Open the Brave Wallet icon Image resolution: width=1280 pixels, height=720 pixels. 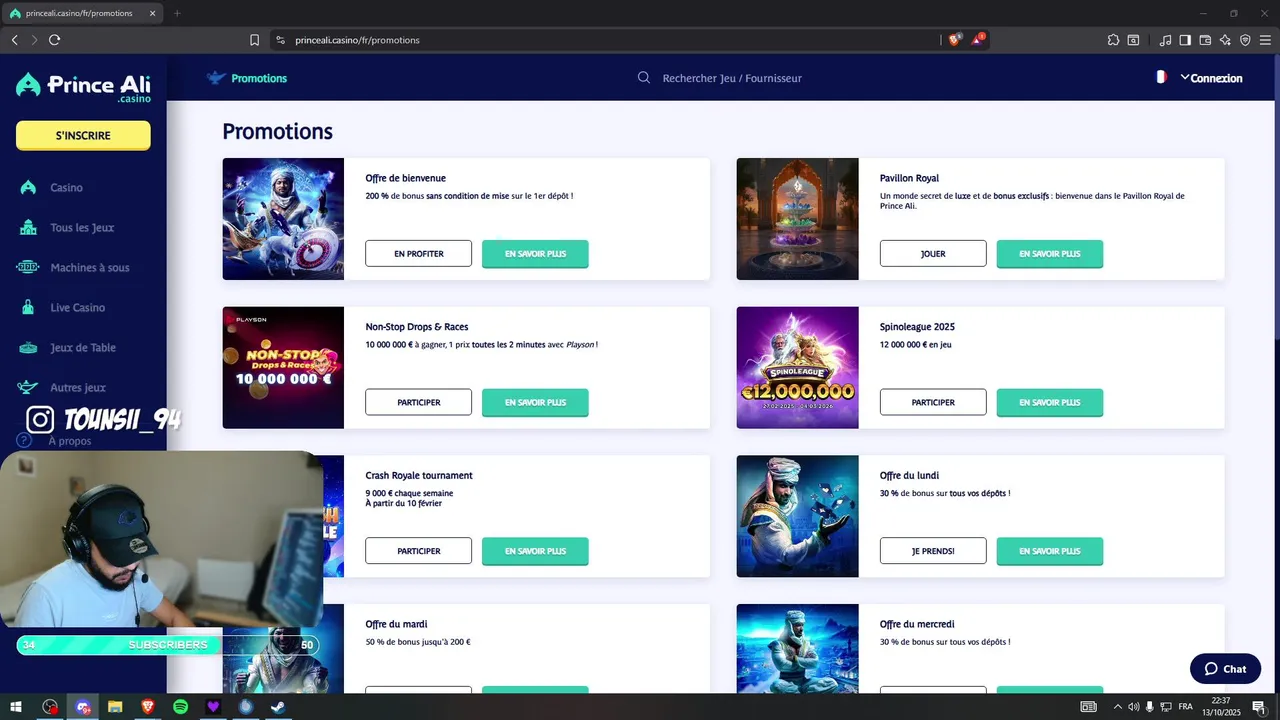(x=1205, y=40)
